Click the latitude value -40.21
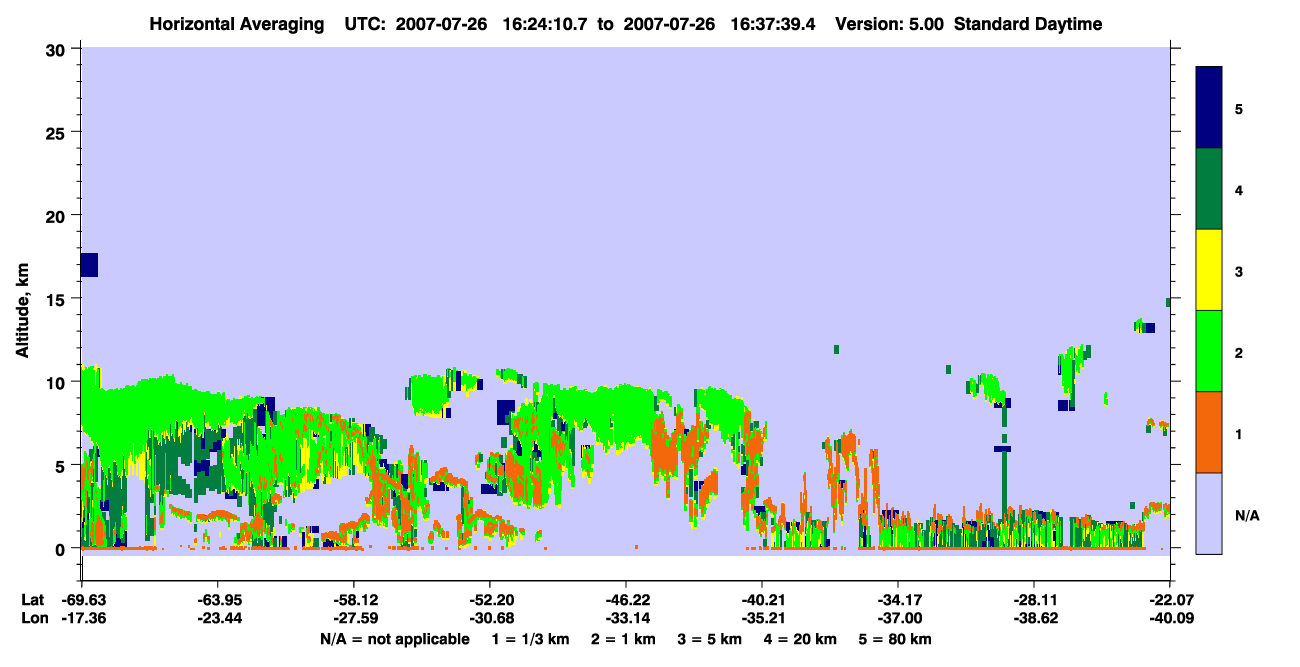Image resolution: width=1300 pixels, height=667 pixels. [x=762, y=600]
